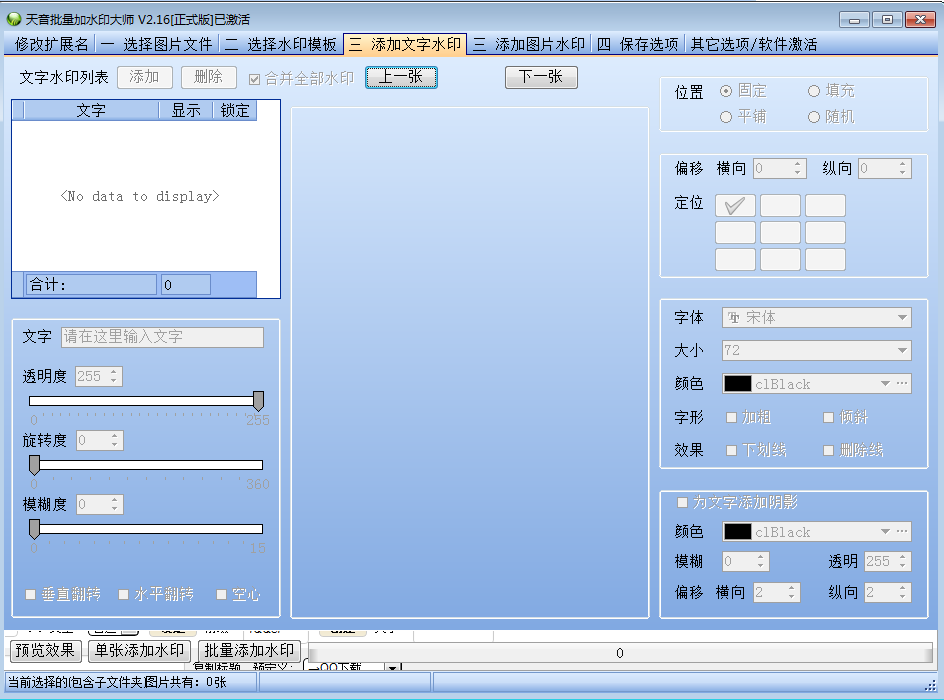Enable shadow for text checkbox

tap(683, 503)
